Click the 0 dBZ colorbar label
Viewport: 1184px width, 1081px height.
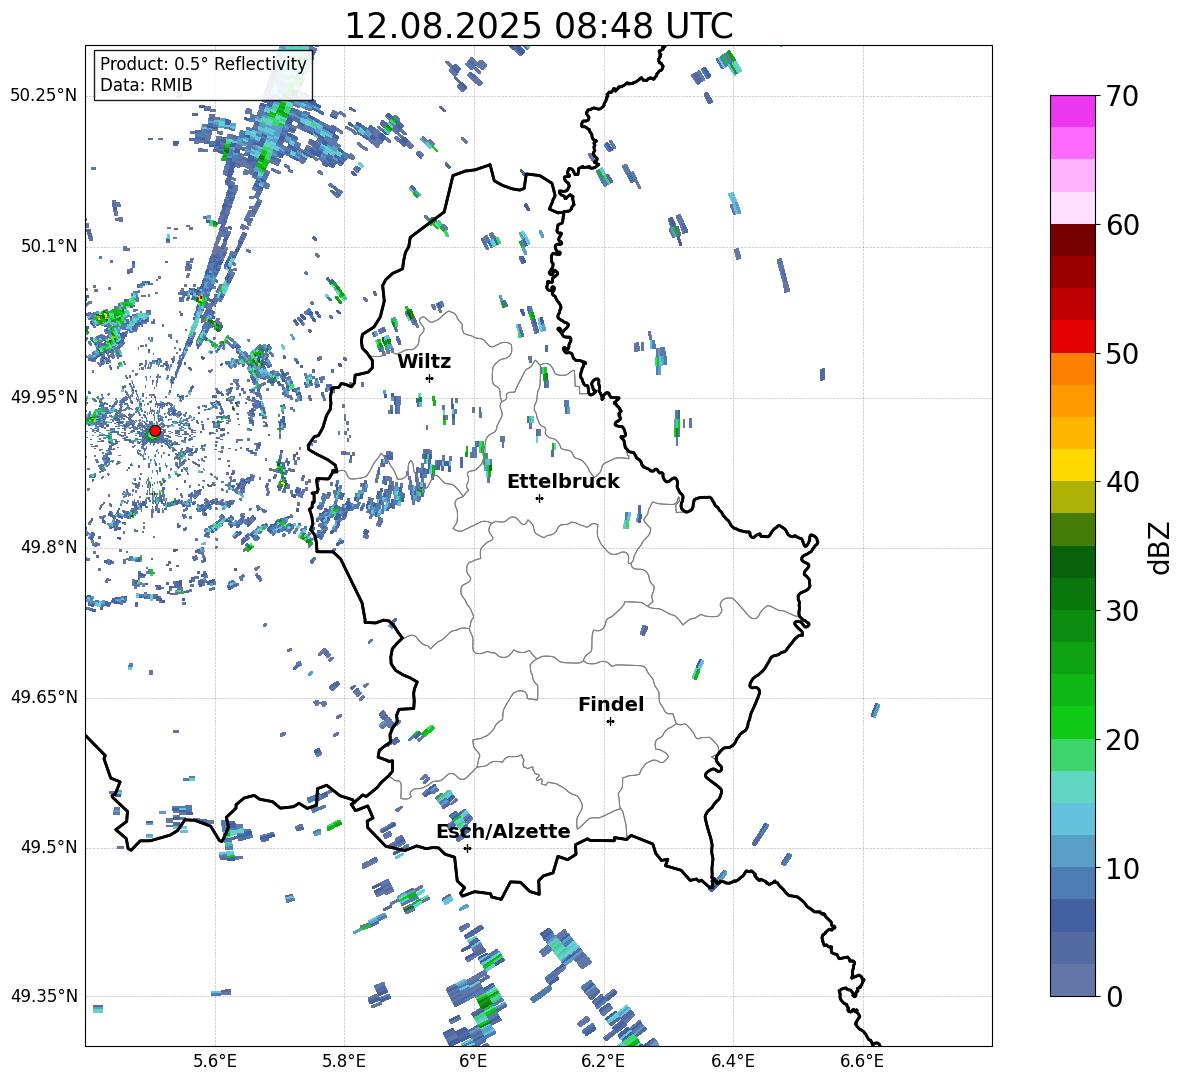click(1114, 996)
